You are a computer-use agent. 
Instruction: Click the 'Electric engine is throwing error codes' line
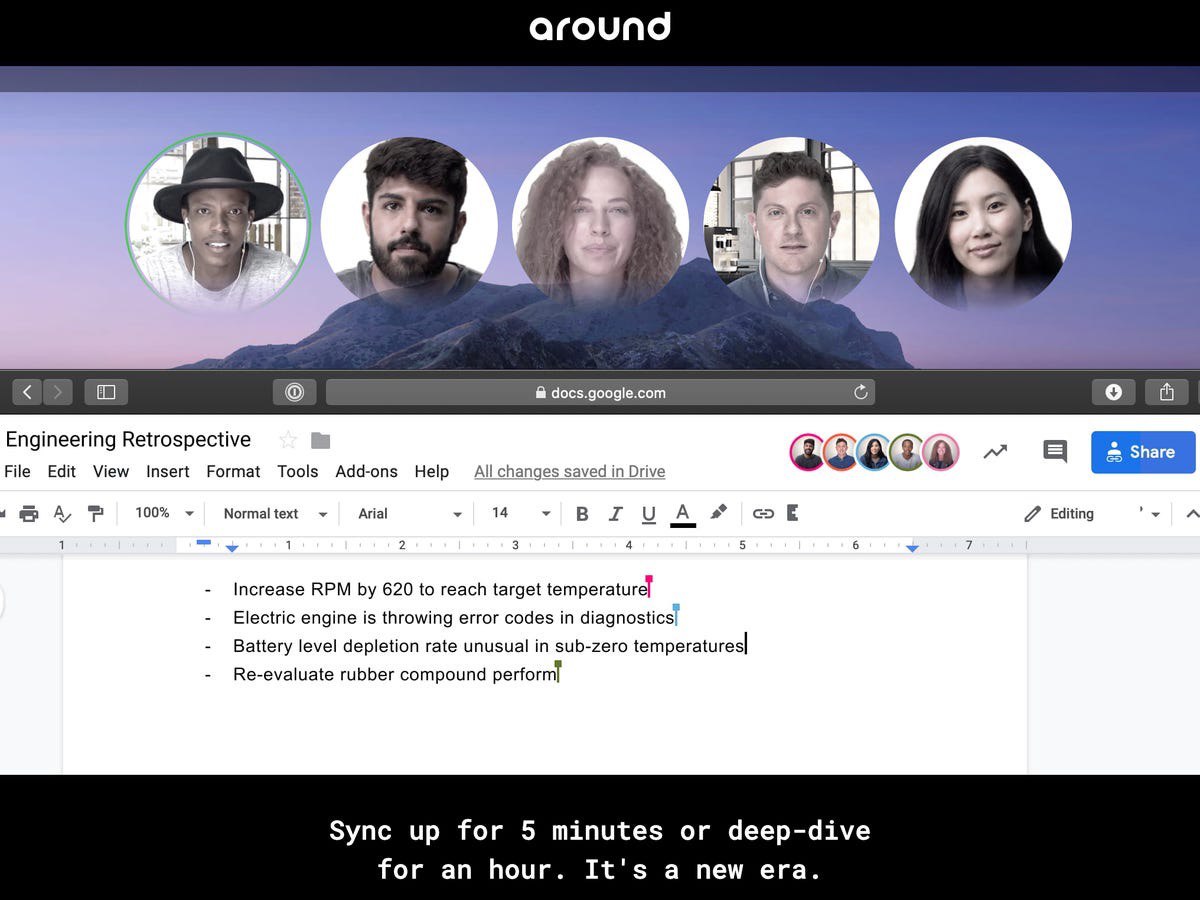(454, 618)
